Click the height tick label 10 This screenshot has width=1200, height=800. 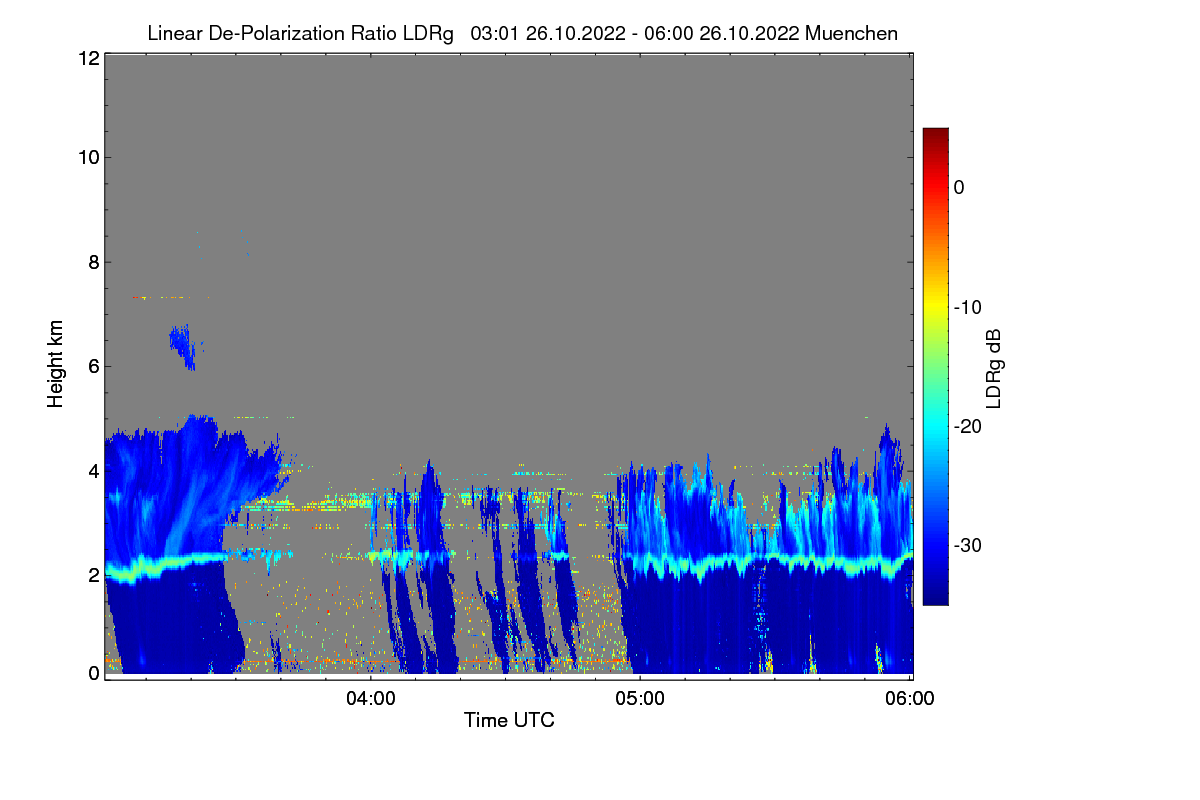(87, 157)
